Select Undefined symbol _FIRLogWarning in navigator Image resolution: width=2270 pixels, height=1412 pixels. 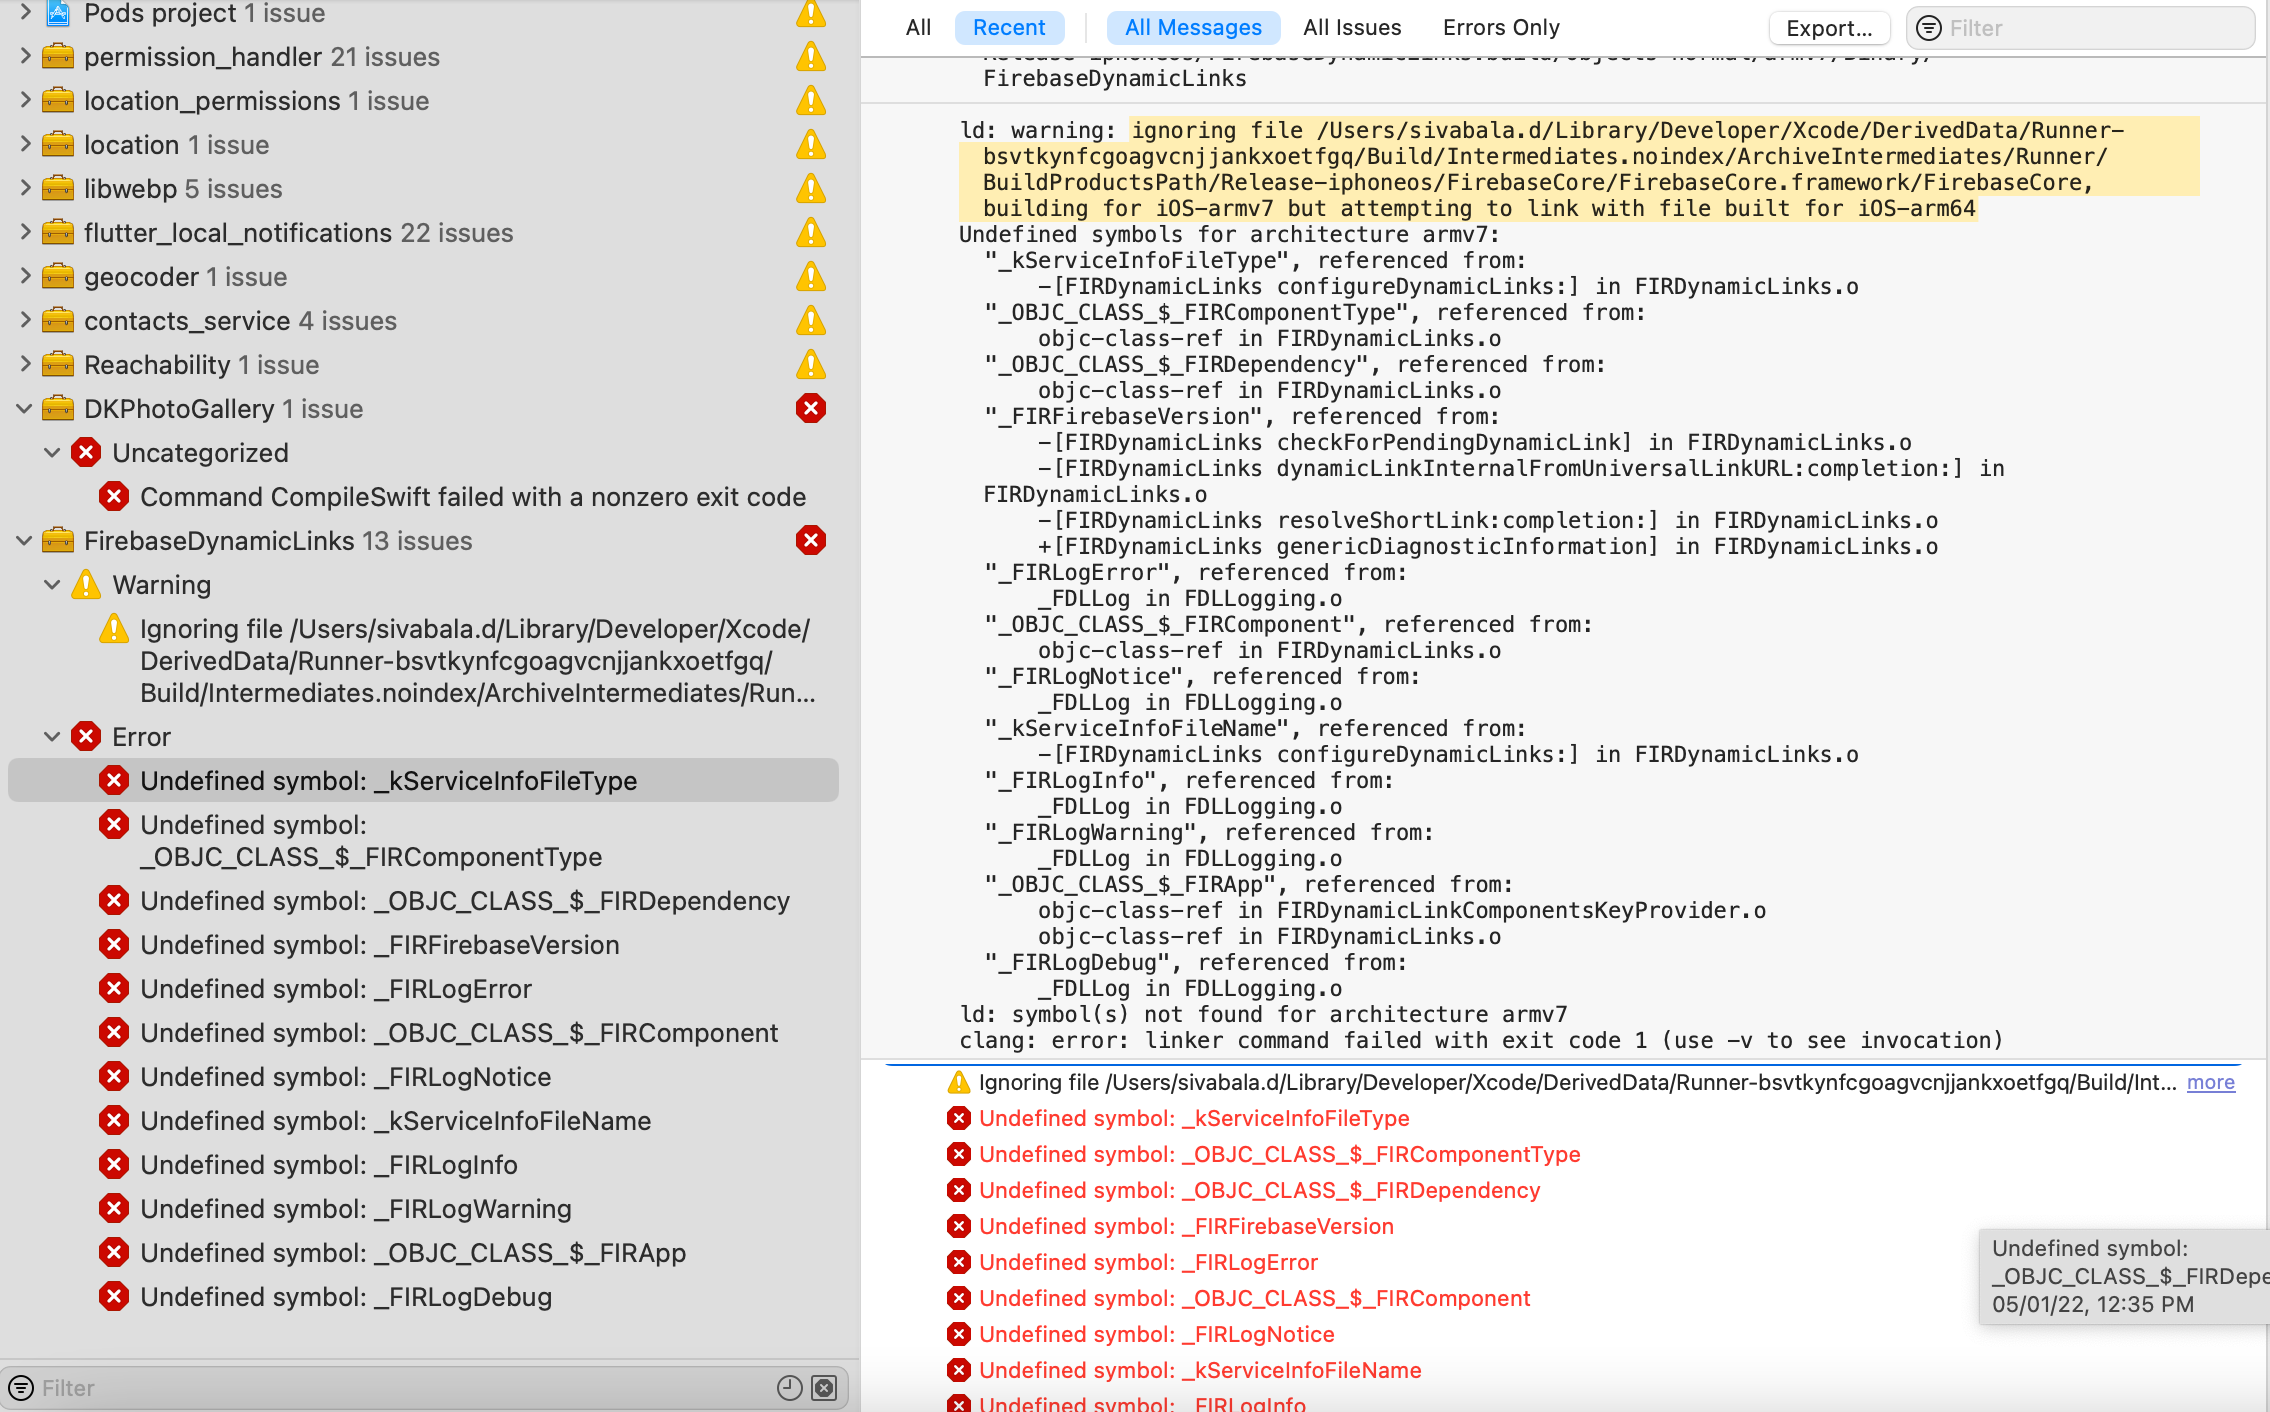423,1209
